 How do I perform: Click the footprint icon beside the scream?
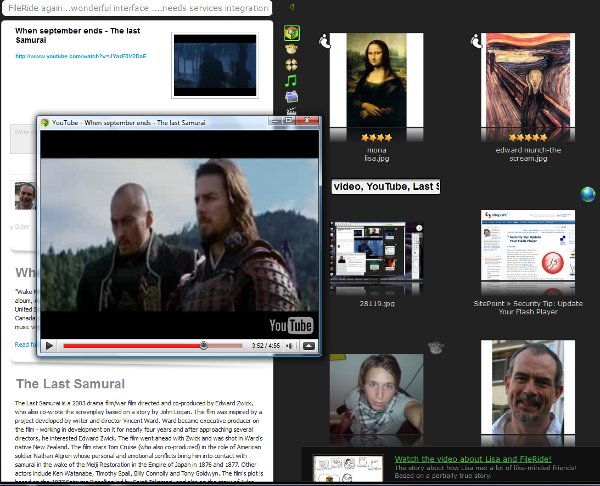point(476,41)
